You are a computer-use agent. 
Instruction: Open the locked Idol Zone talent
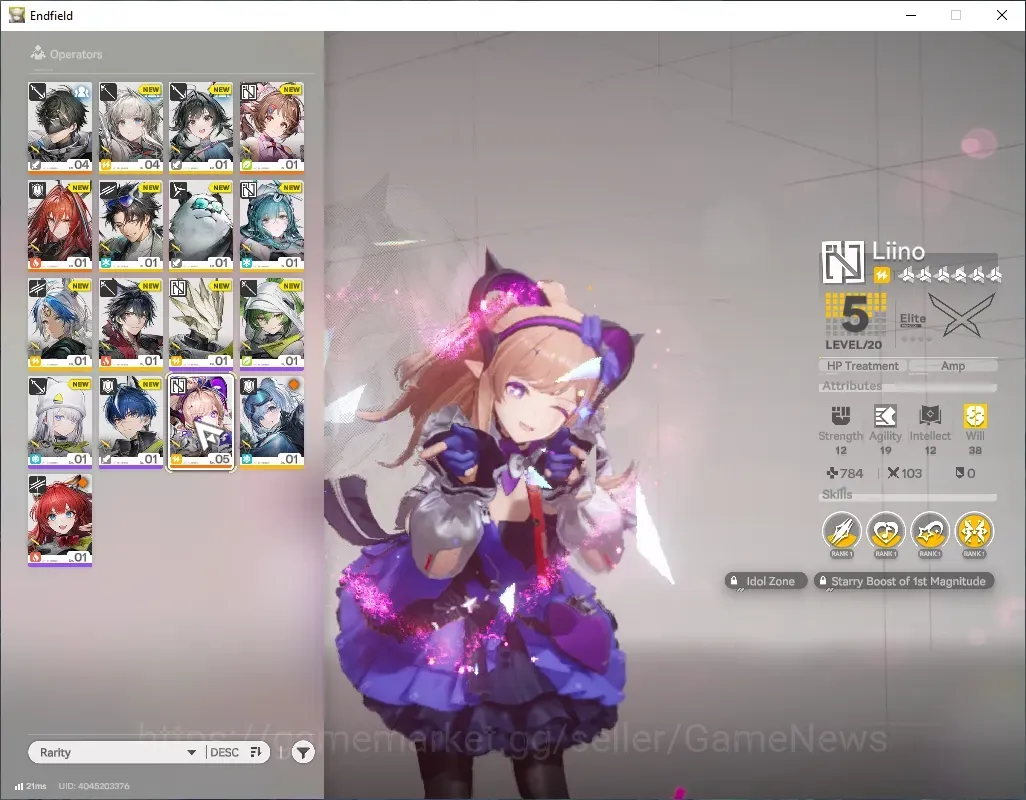click(x=765, y=581)
